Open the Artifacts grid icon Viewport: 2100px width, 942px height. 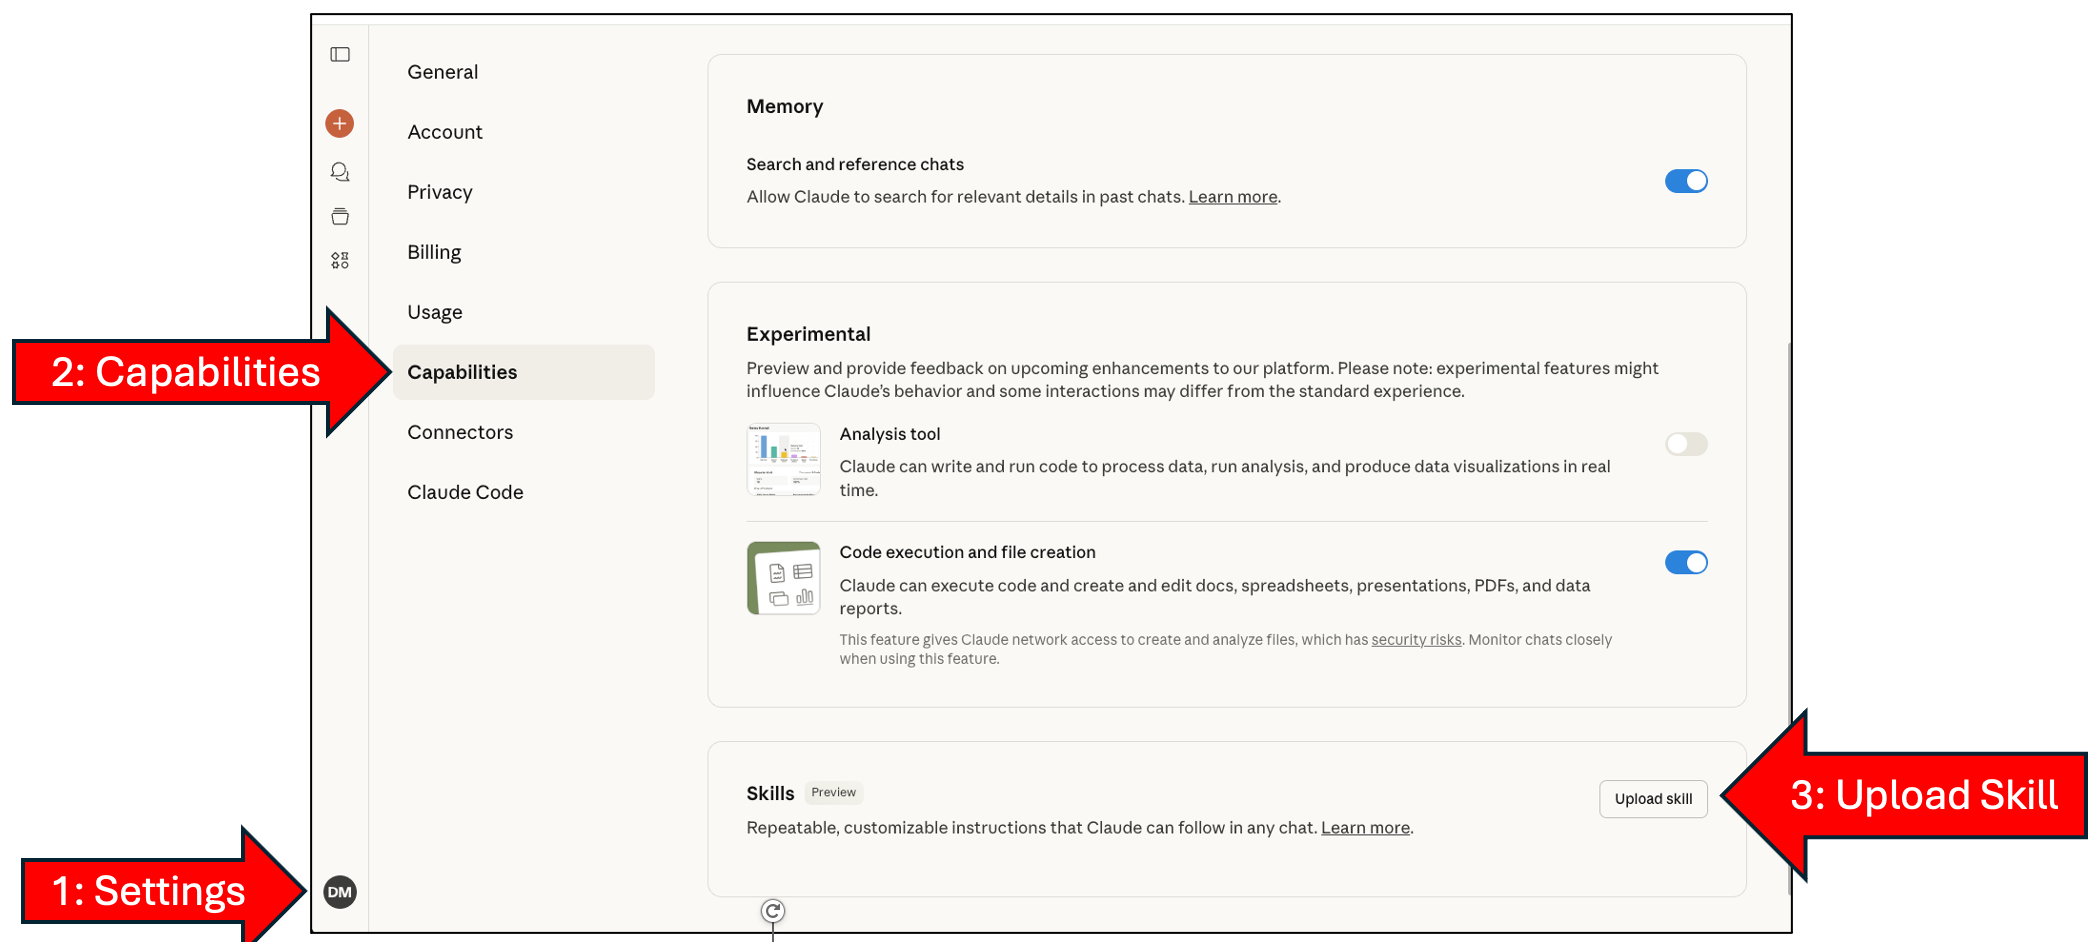(340, 260)
